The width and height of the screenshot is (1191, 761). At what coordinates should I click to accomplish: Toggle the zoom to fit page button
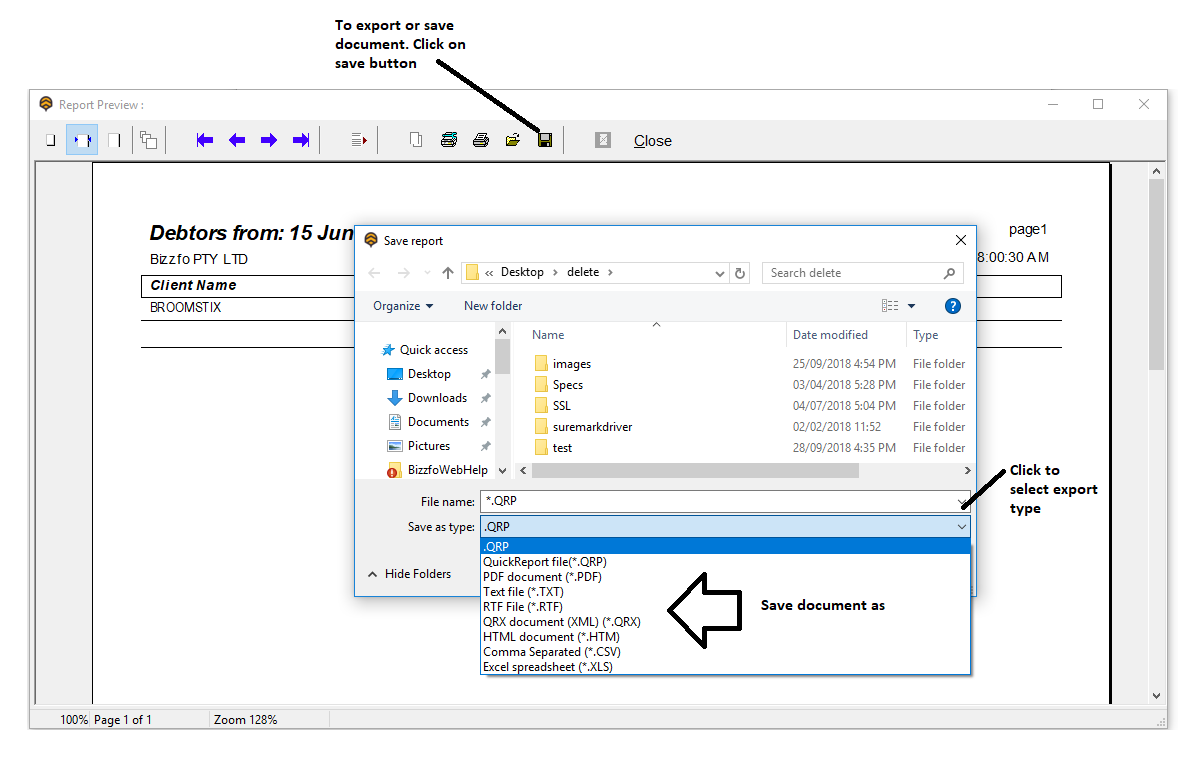point(51,140)
